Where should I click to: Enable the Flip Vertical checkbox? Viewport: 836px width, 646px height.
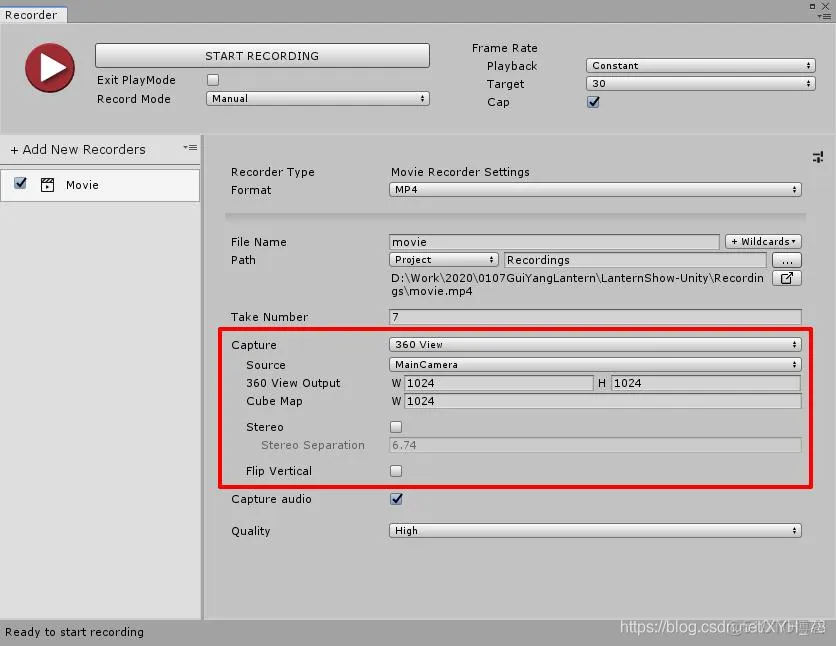point(396,471)
